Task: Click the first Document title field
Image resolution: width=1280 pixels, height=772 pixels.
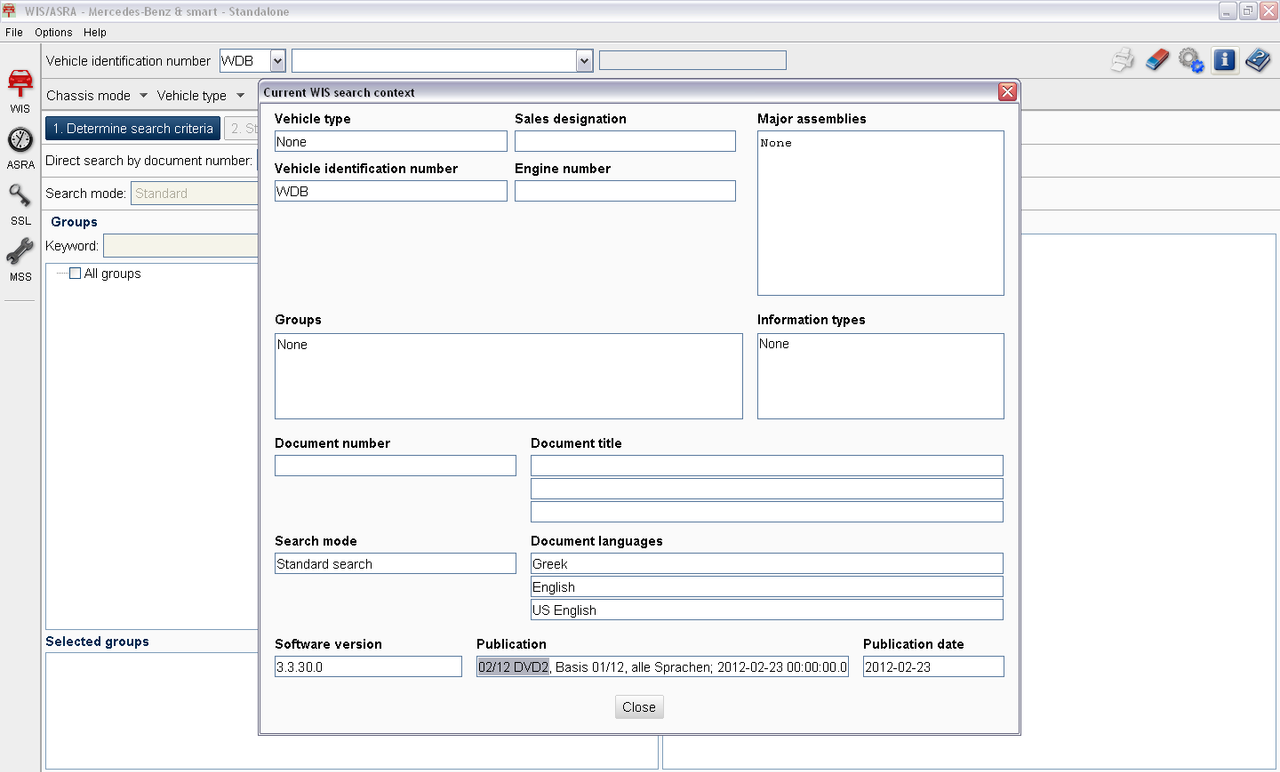Action: tap(767, 465)
